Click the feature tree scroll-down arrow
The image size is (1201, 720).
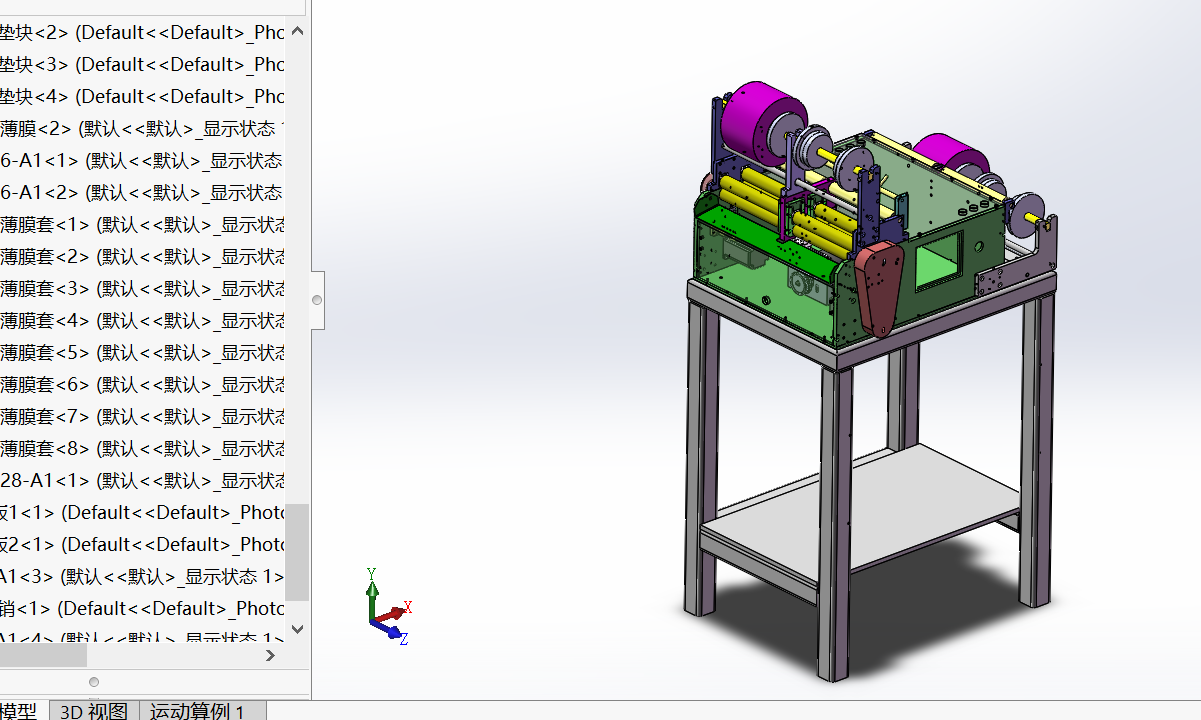pos(297,629)
